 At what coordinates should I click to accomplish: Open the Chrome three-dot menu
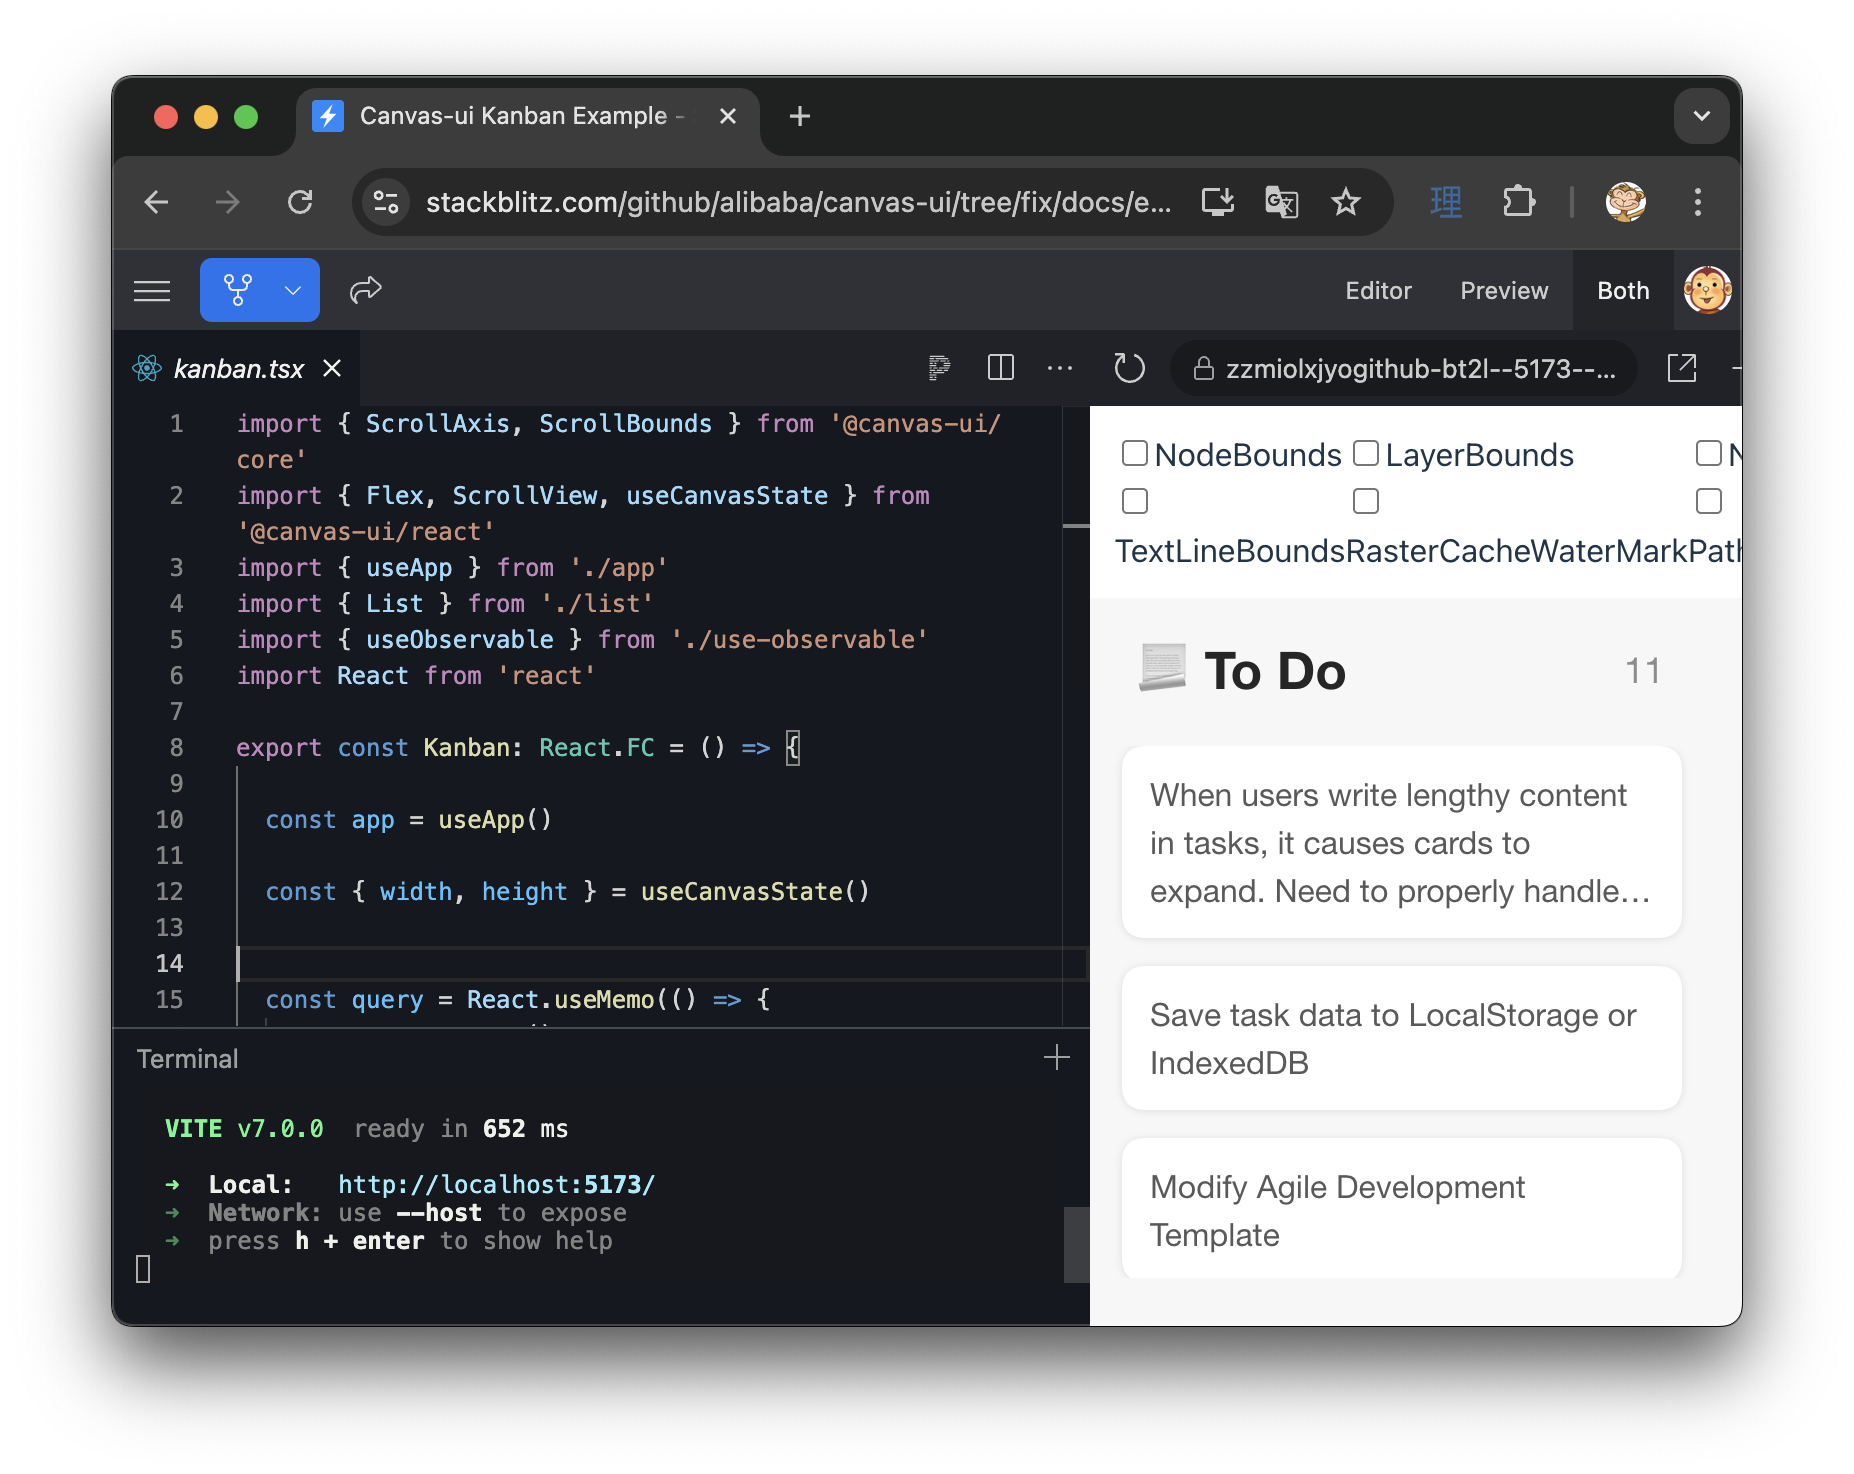tap(1697, 203)
